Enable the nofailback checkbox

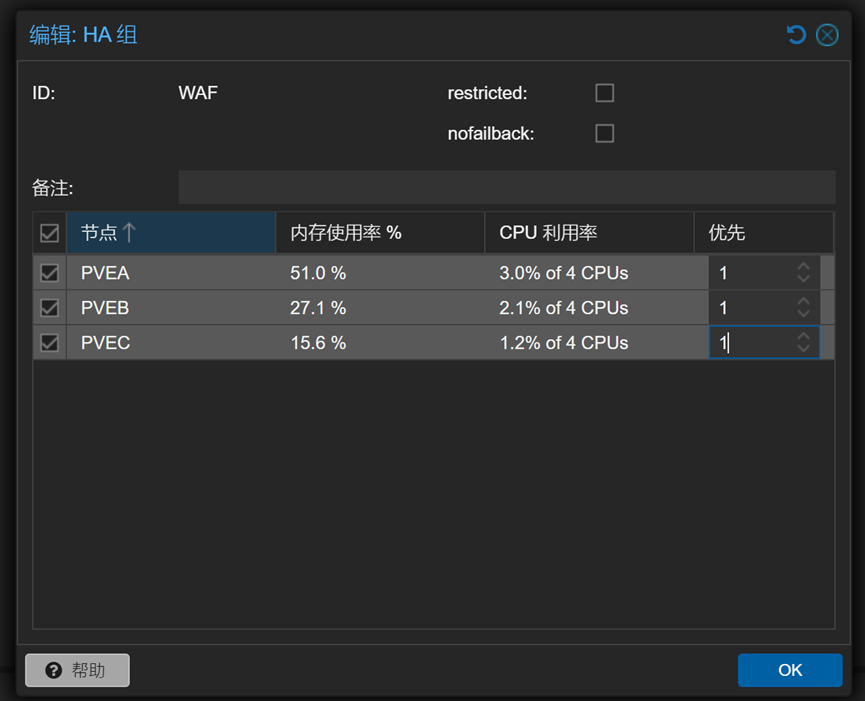click(x=605, y=133)
